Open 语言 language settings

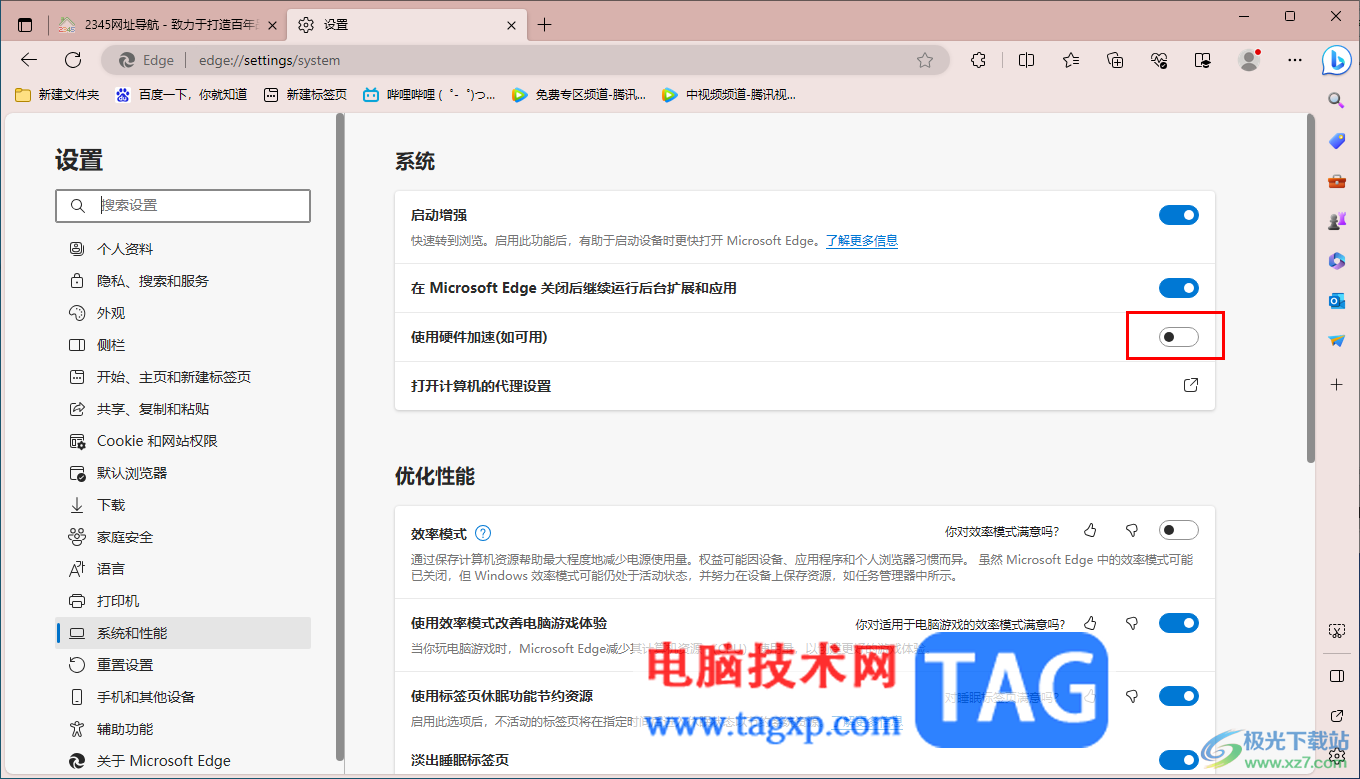pyautogui.click(x=183, y=569)
